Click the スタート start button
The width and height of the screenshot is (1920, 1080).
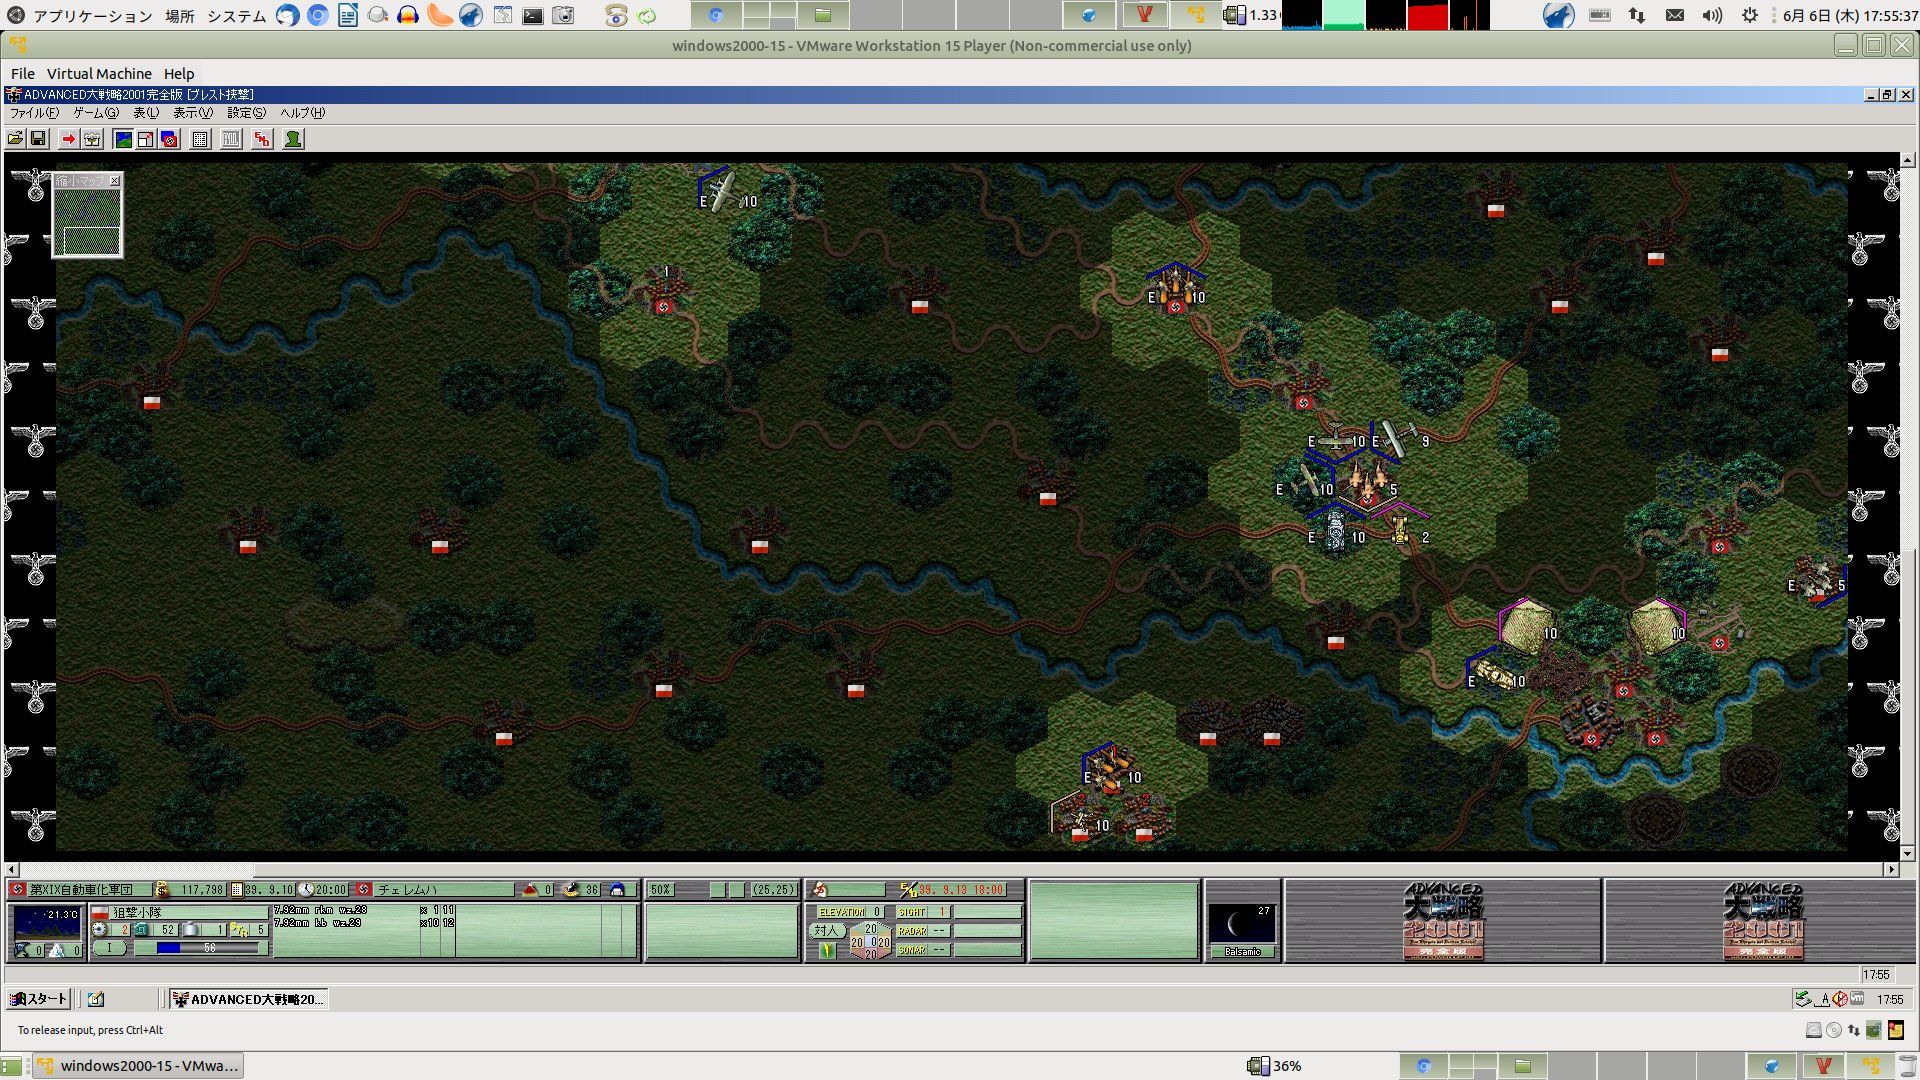tap(38, 999)
